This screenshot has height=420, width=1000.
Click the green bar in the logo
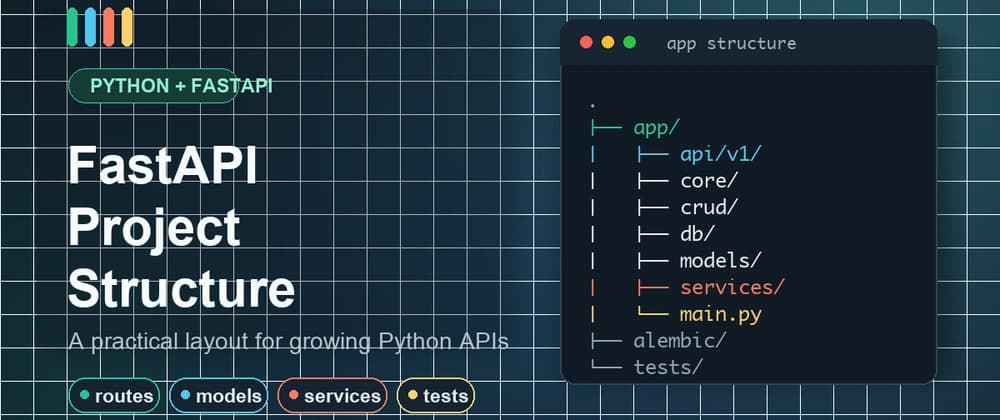click(x=72, y=27)
